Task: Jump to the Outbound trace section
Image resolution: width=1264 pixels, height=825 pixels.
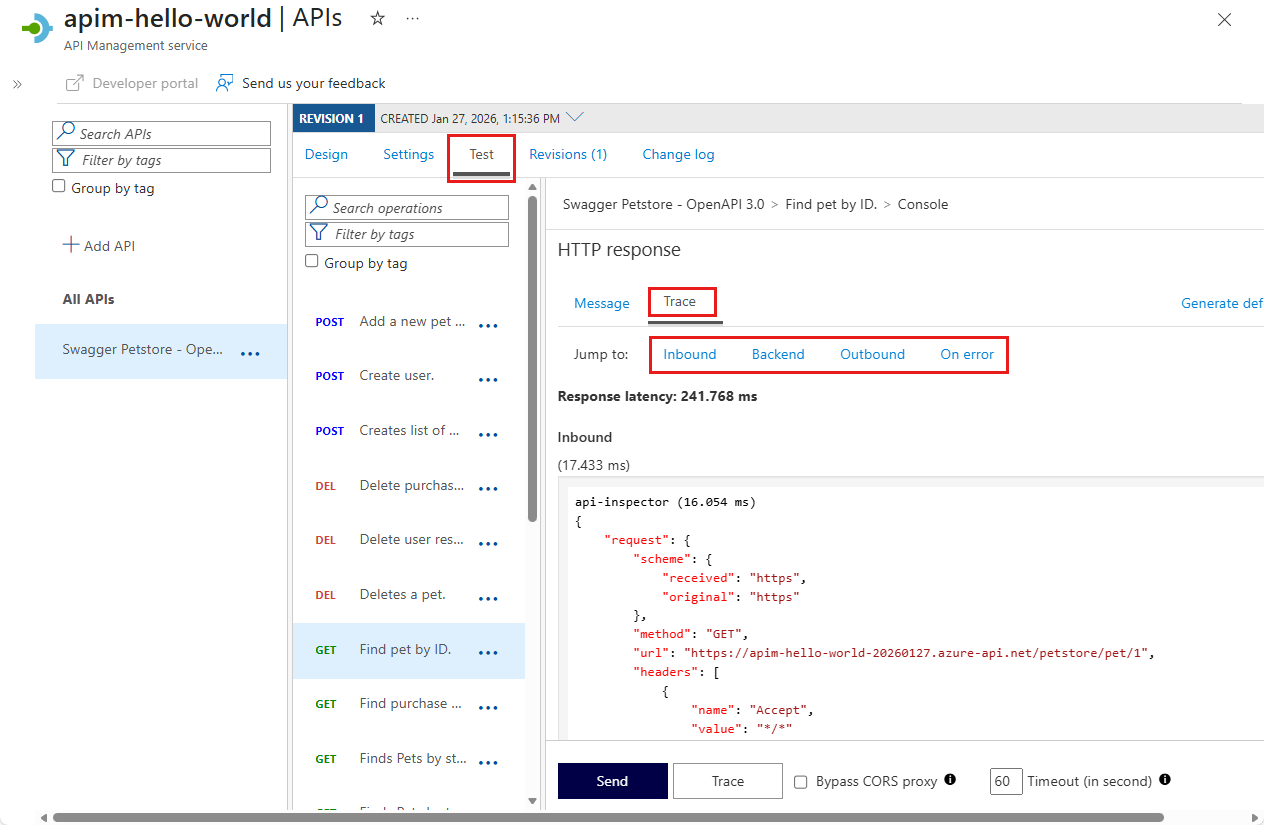Action: click(872, 354)
